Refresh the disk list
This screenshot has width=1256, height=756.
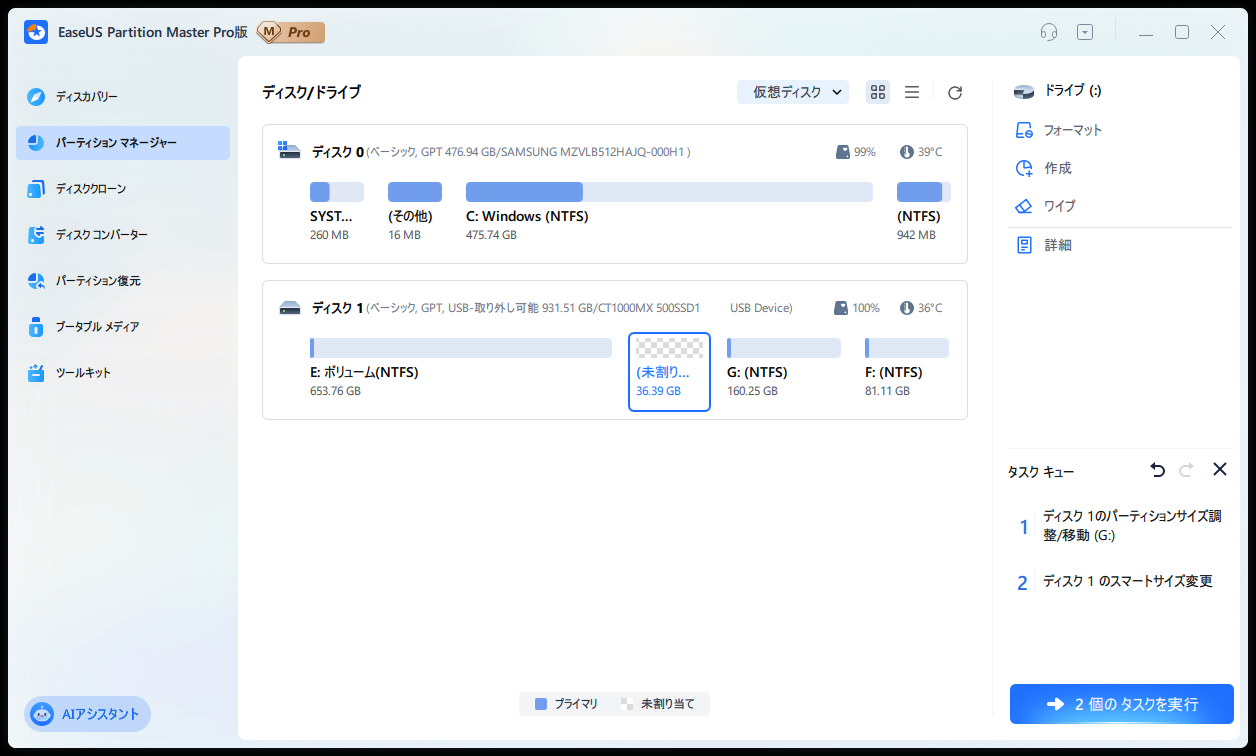pyautogui.click(x=955, y=92)
